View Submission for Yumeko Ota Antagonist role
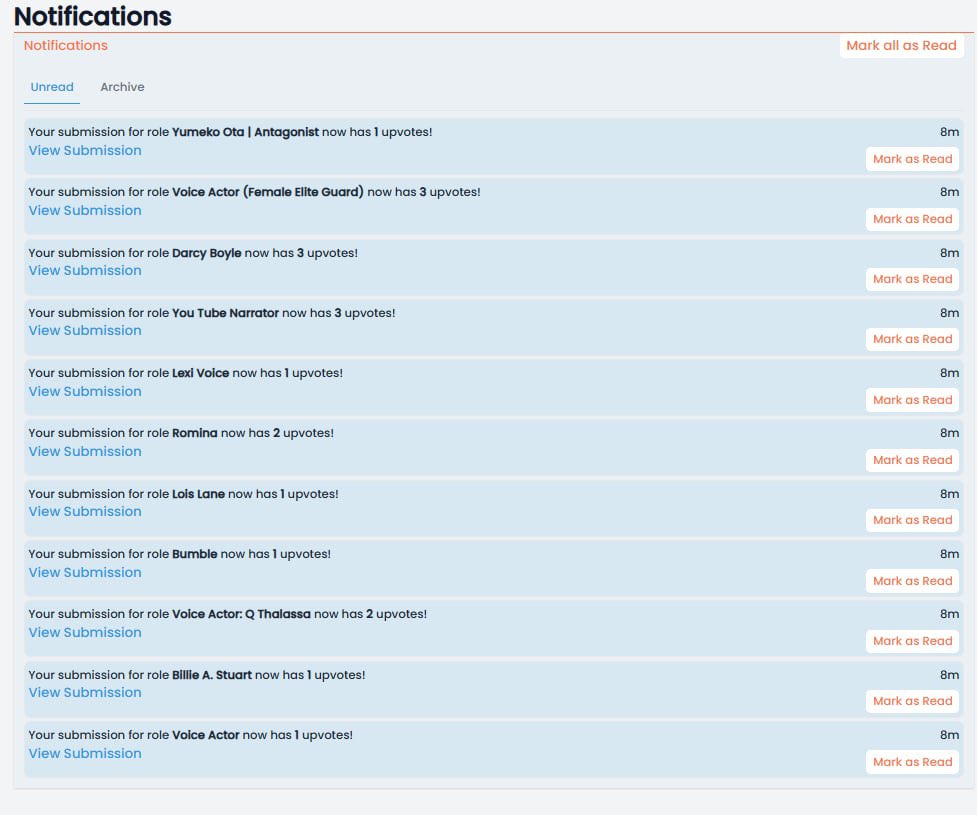 [85, 150]
